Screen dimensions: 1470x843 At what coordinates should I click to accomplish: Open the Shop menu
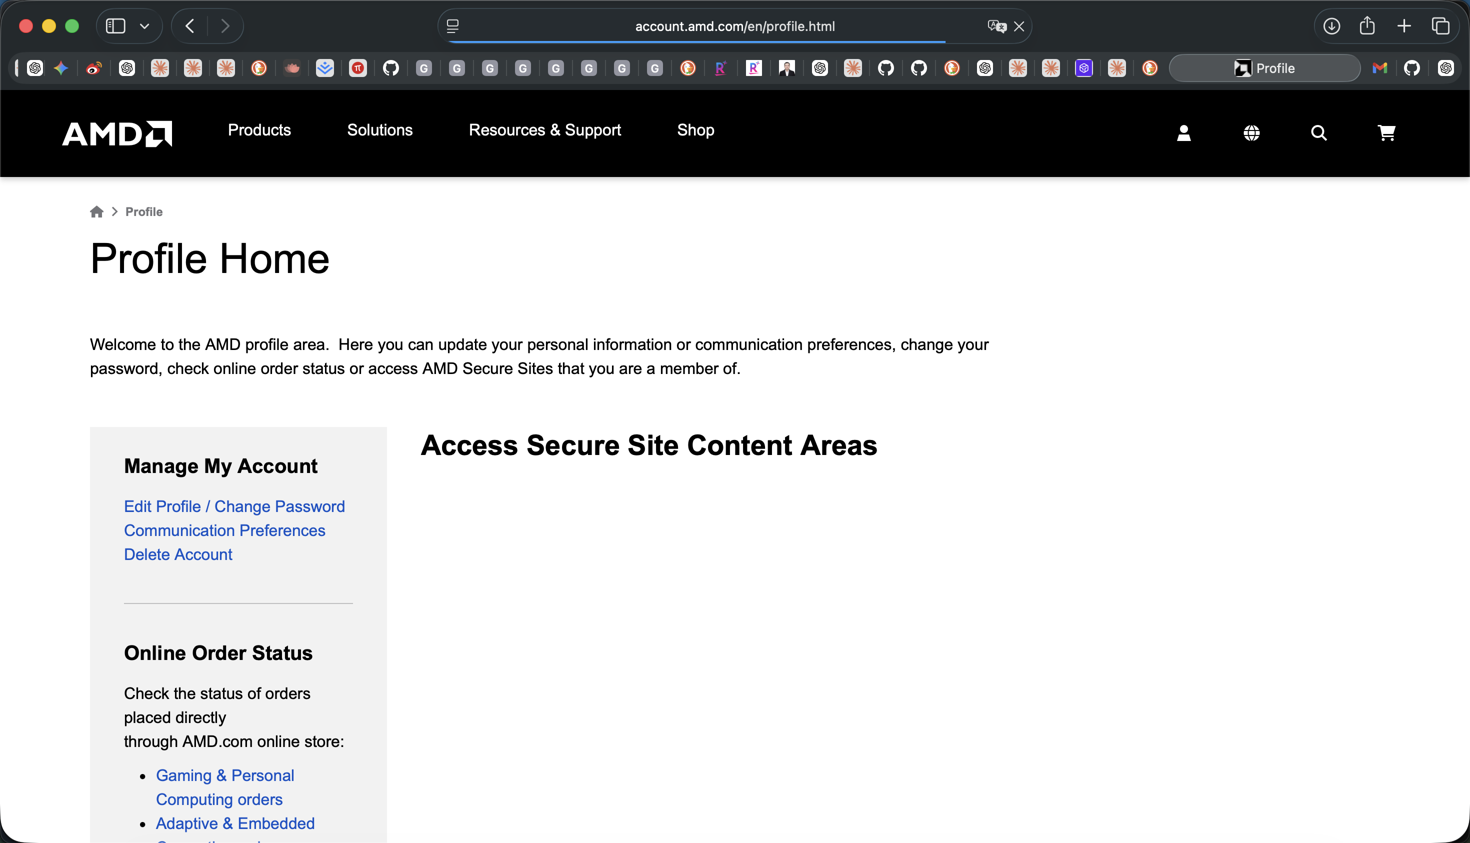pyautogui.click(x=696, y=130)
